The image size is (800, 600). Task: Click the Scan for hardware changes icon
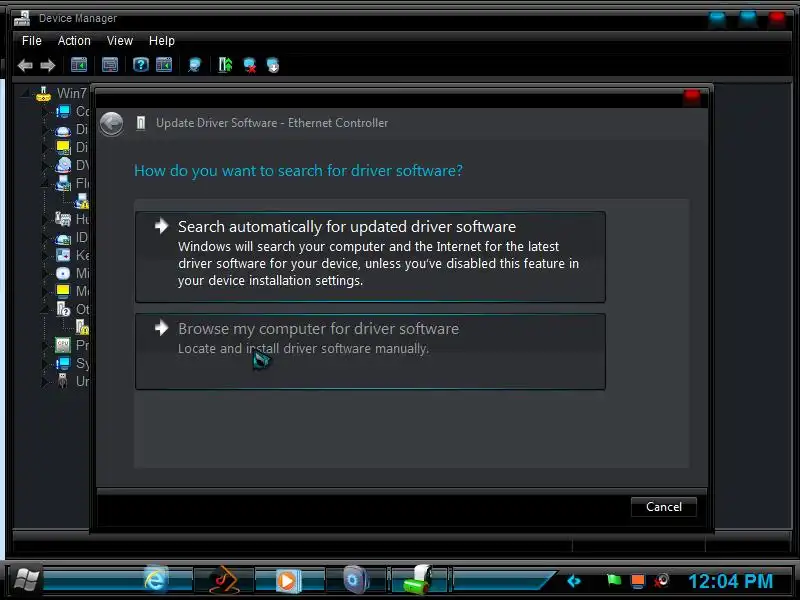pyautogui.click(x=195, y=65)
